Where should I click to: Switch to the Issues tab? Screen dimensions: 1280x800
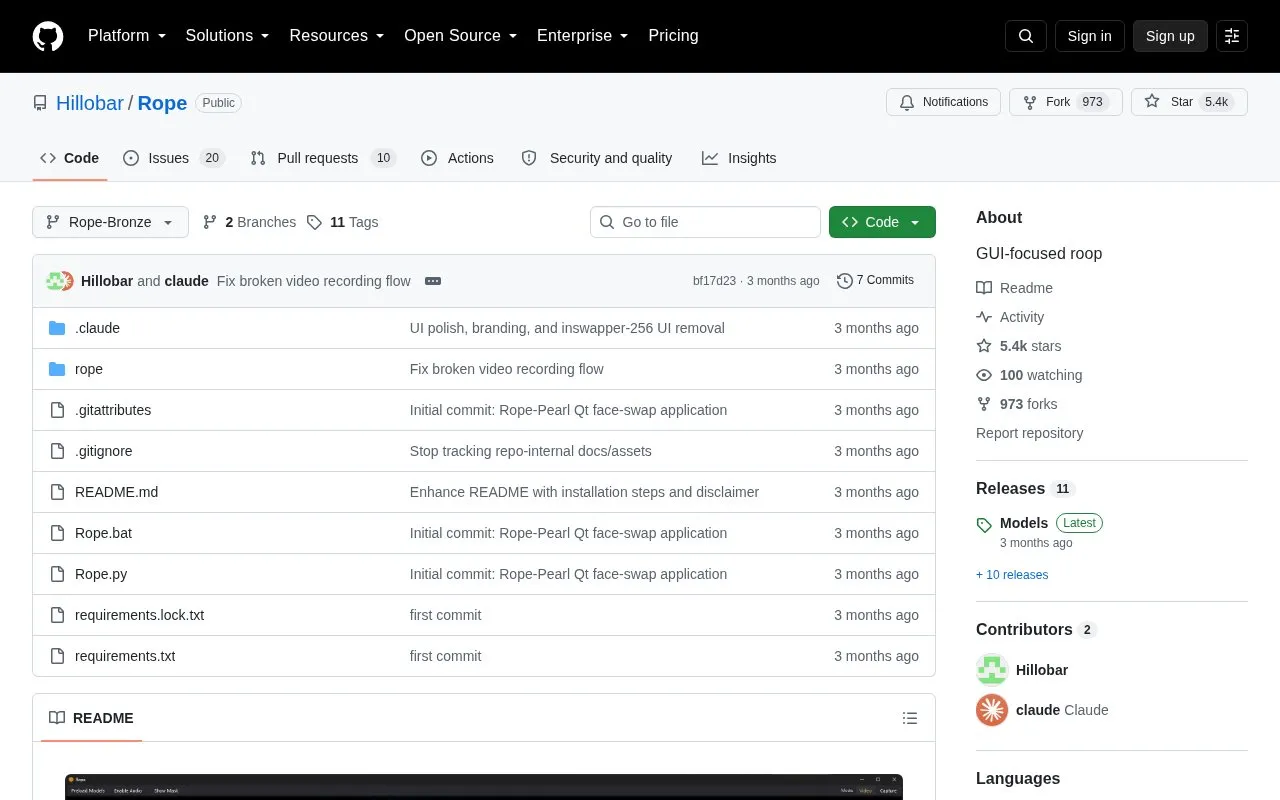click(174, 158)
